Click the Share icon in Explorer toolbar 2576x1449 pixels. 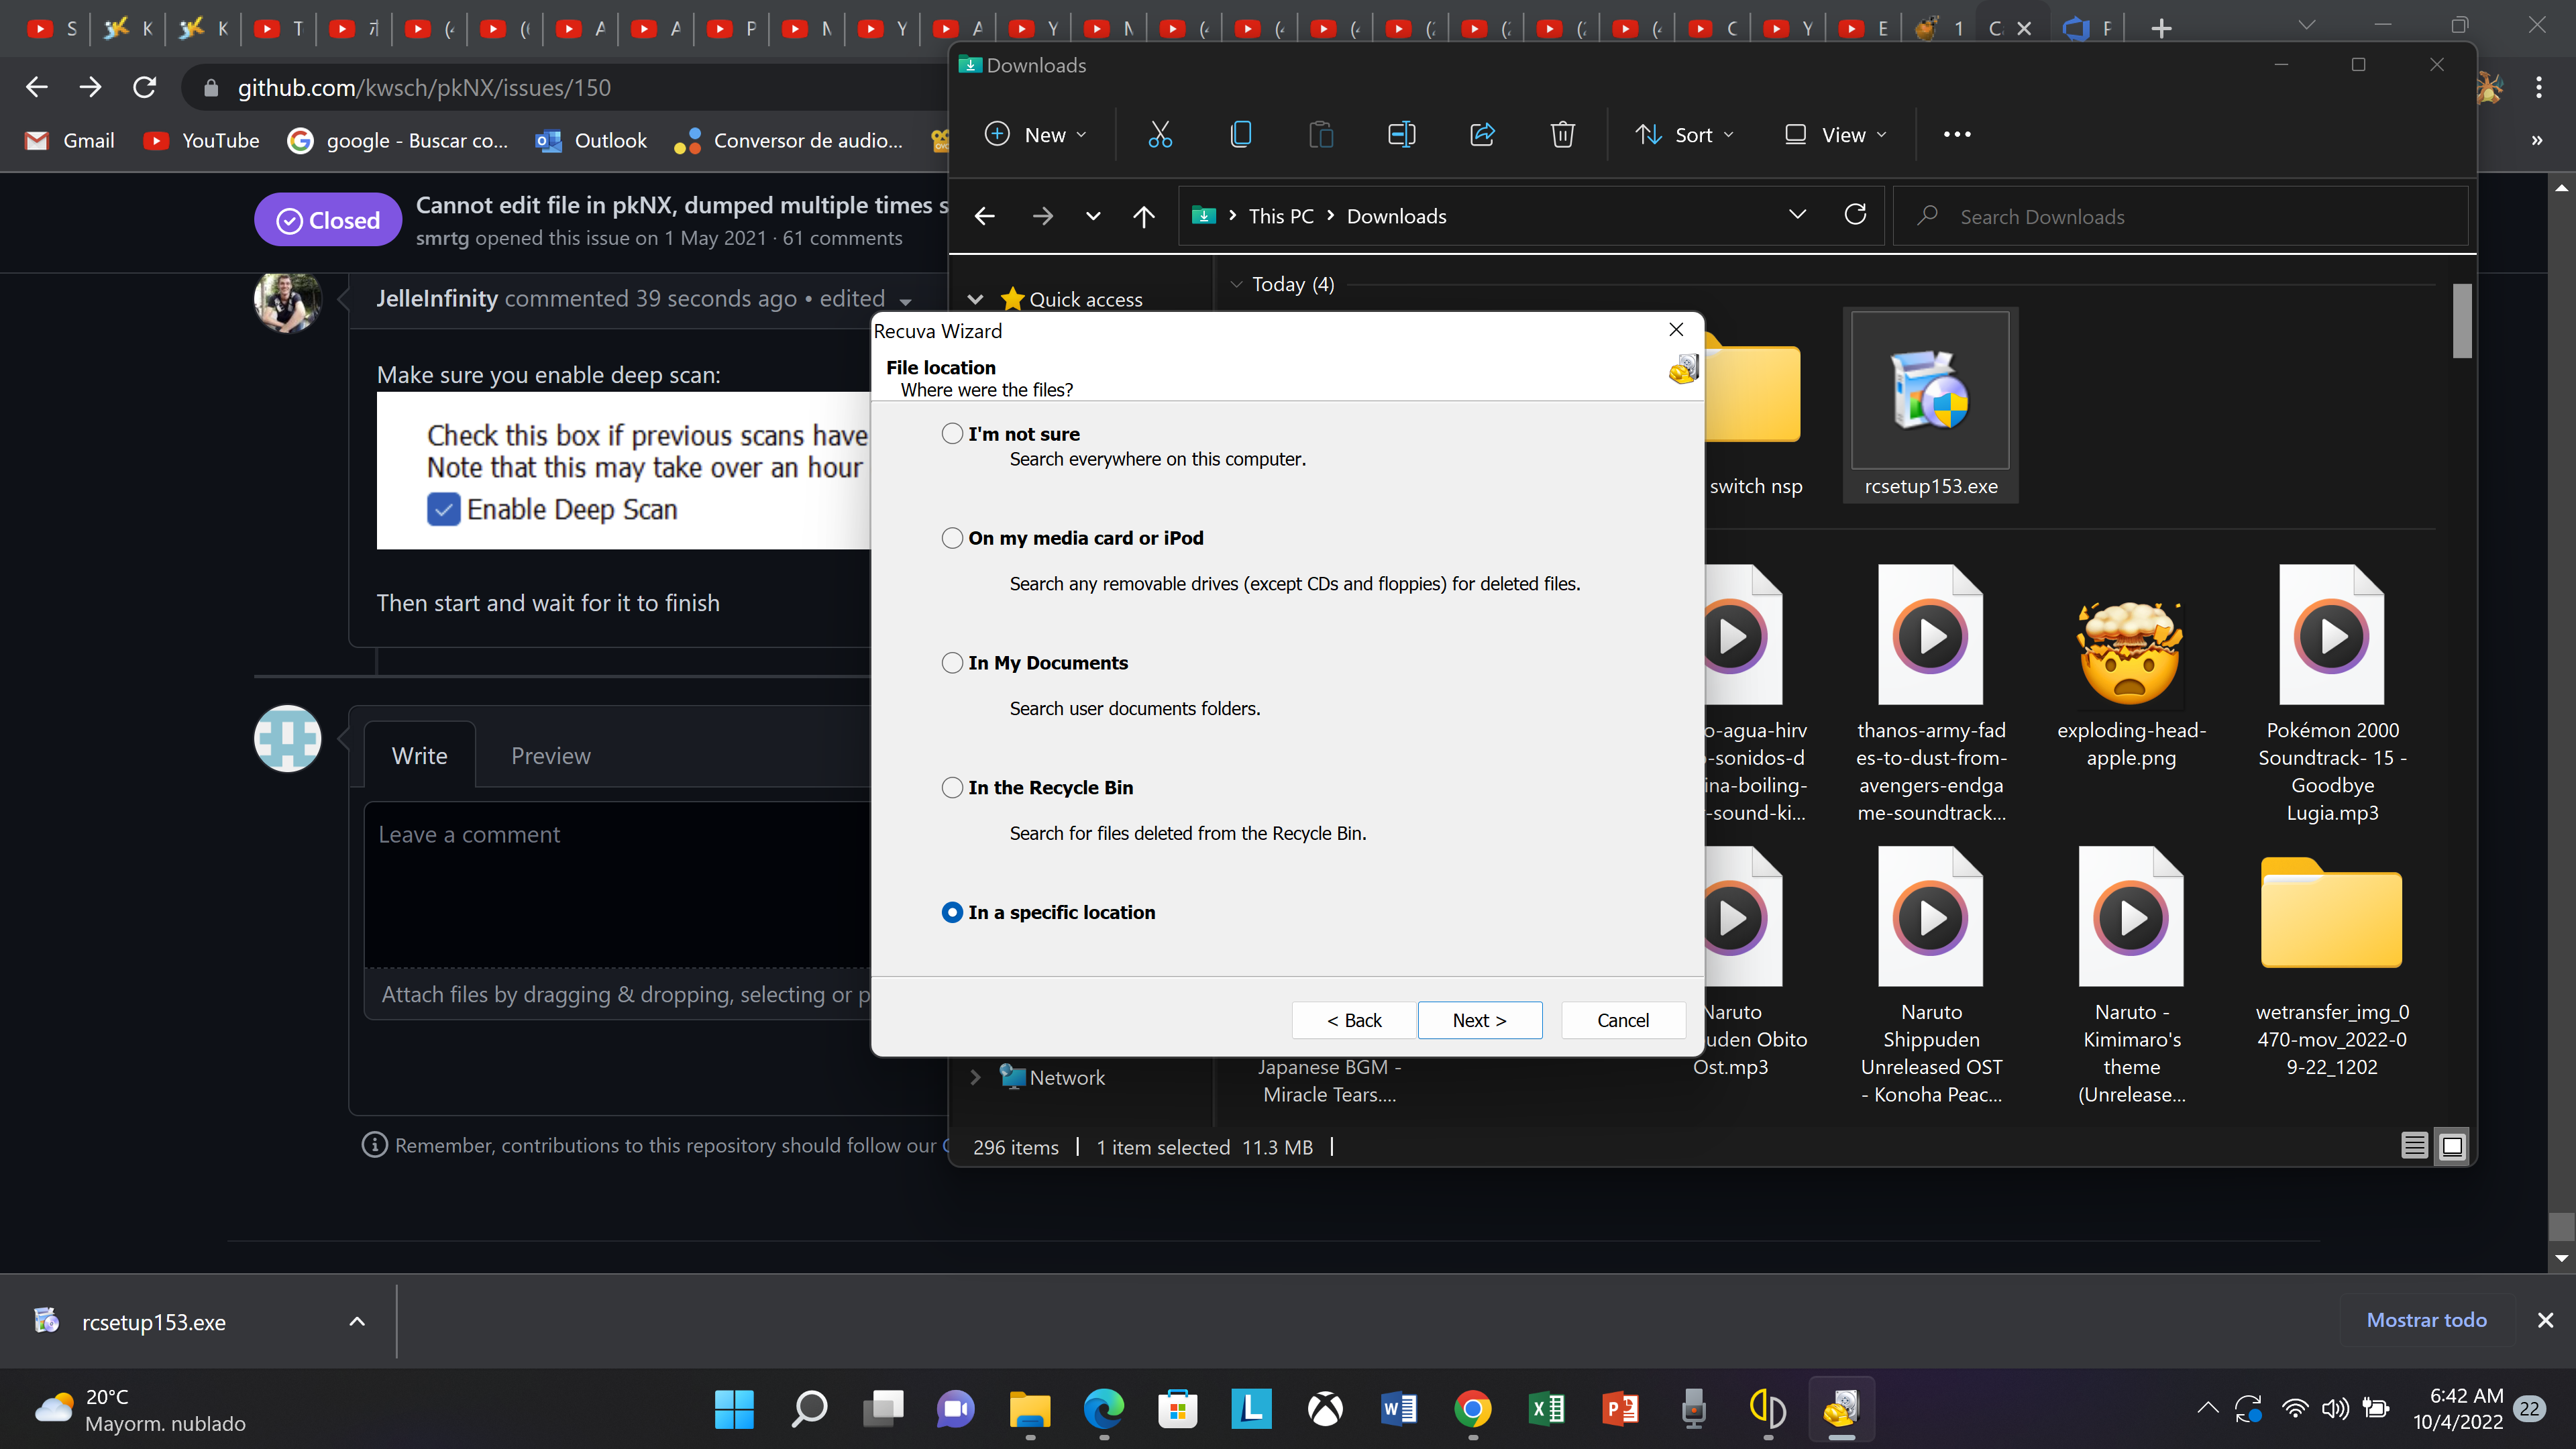coord(1481,134)
